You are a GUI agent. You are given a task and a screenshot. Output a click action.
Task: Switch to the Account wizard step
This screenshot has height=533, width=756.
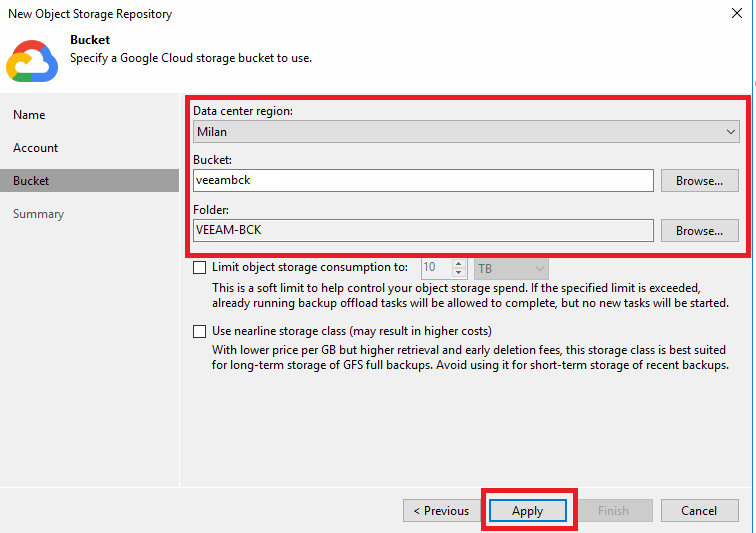tap(35, 148)
